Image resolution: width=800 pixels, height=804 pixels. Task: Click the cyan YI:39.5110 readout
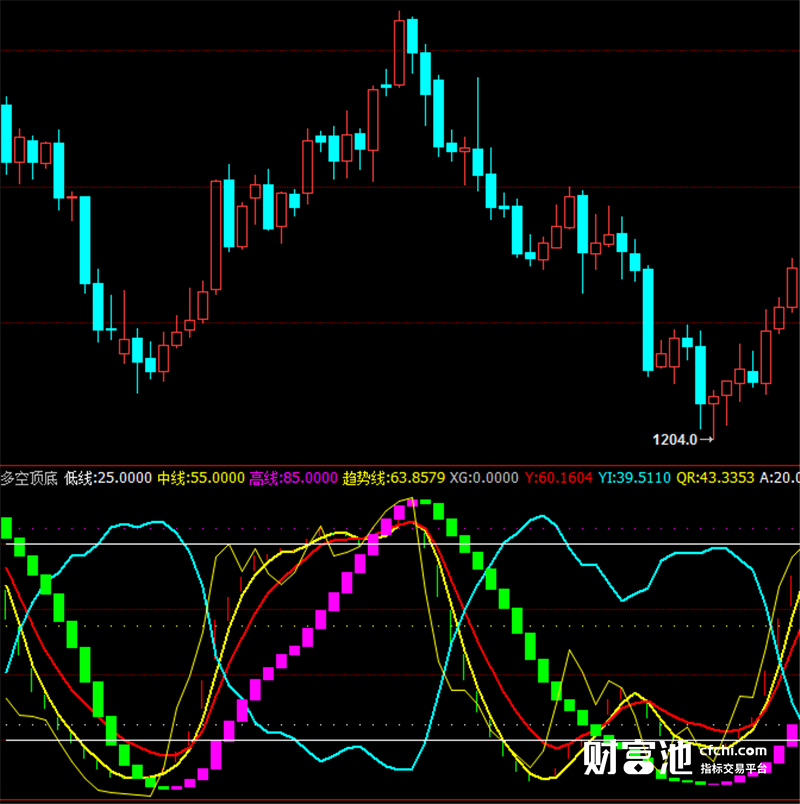pyautogui.click(x=634, y=478)
